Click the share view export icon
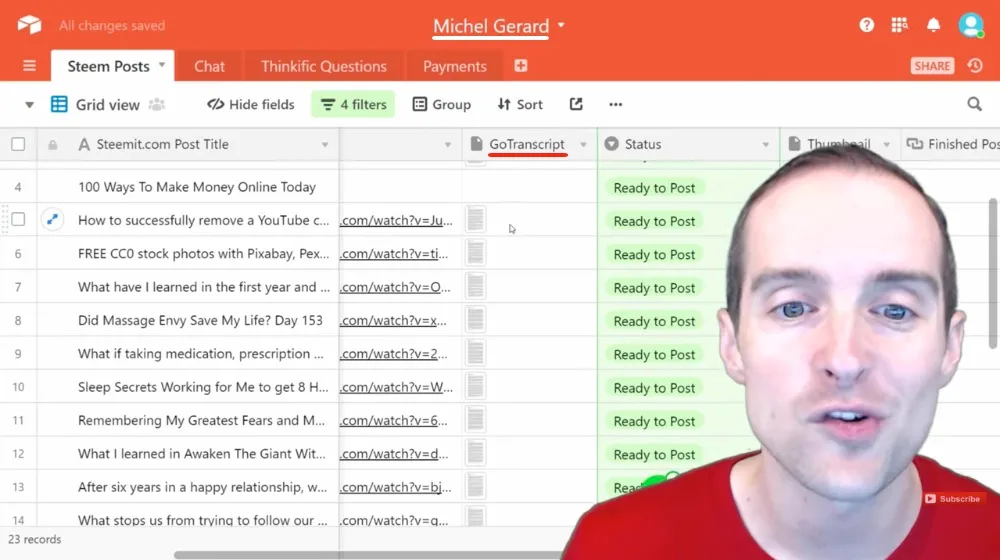1000x560 pixels. point(576,104)
